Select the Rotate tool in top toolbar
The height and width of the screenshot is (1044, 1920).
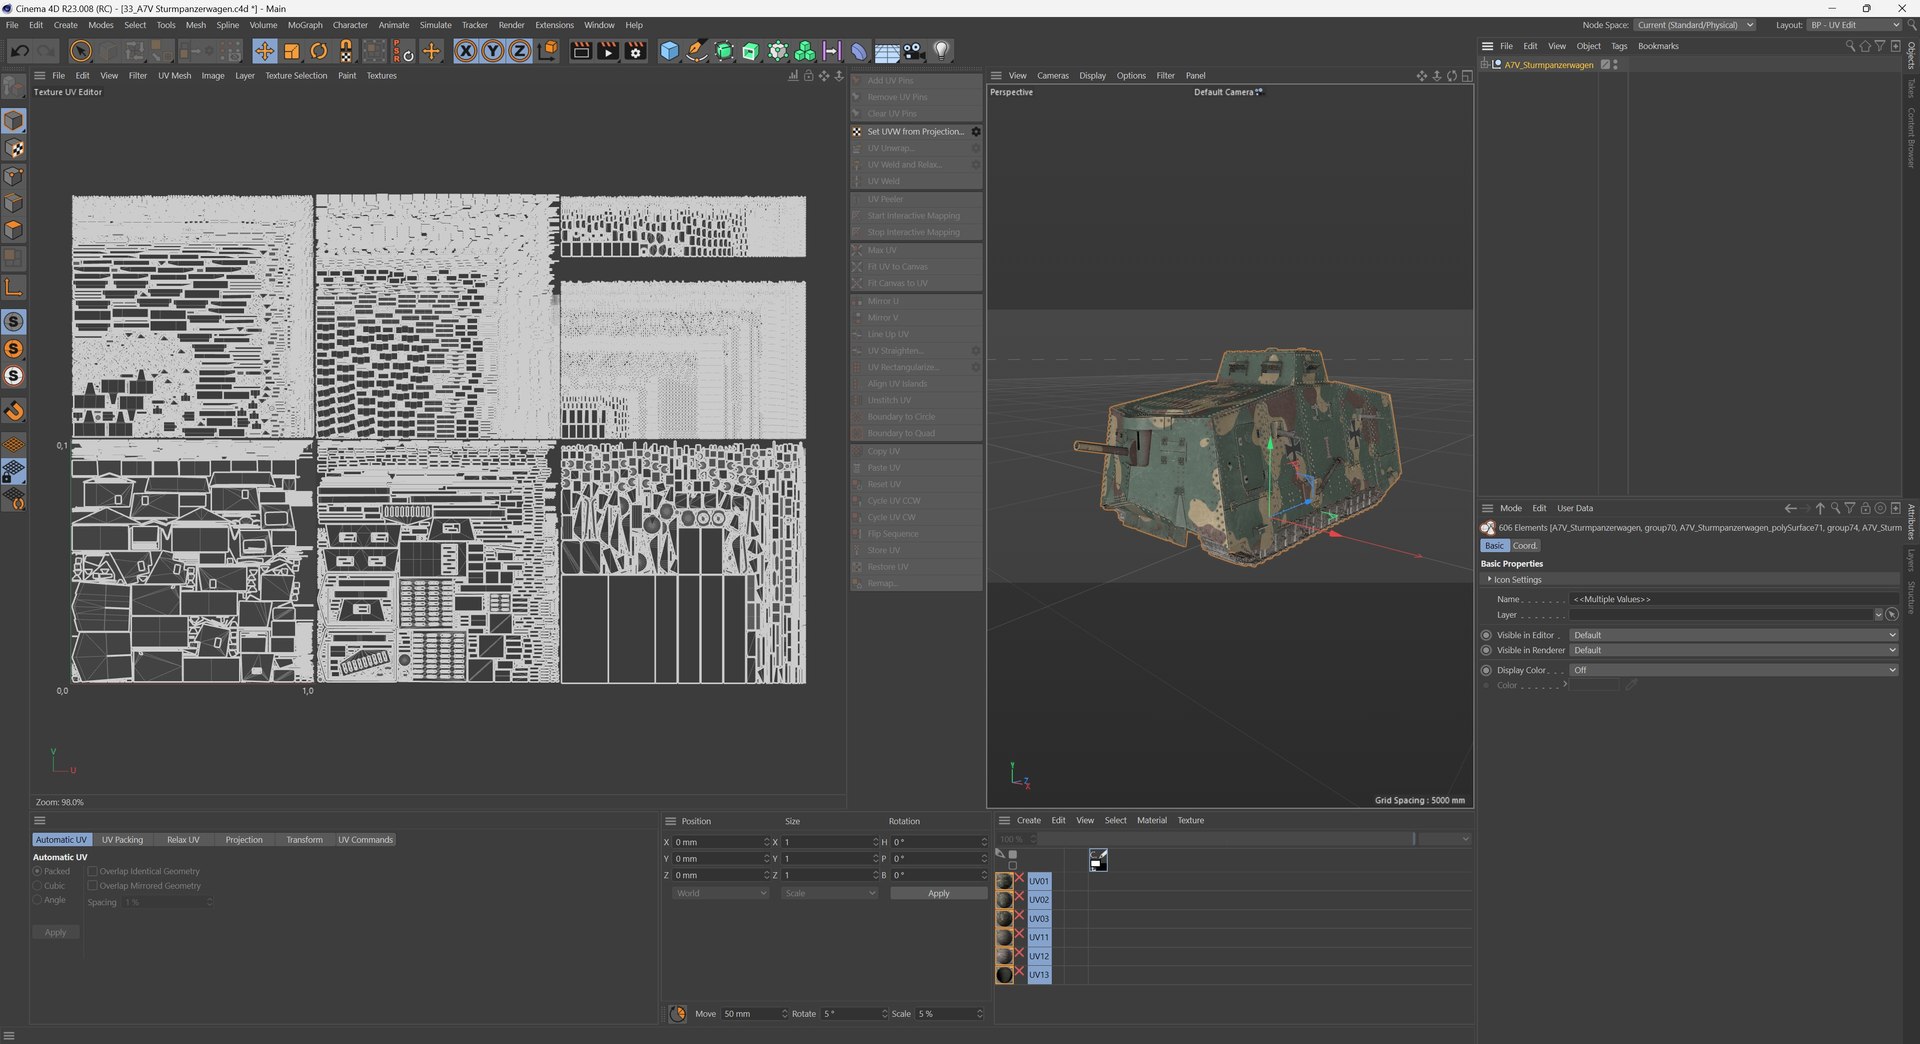coord(319,51)
